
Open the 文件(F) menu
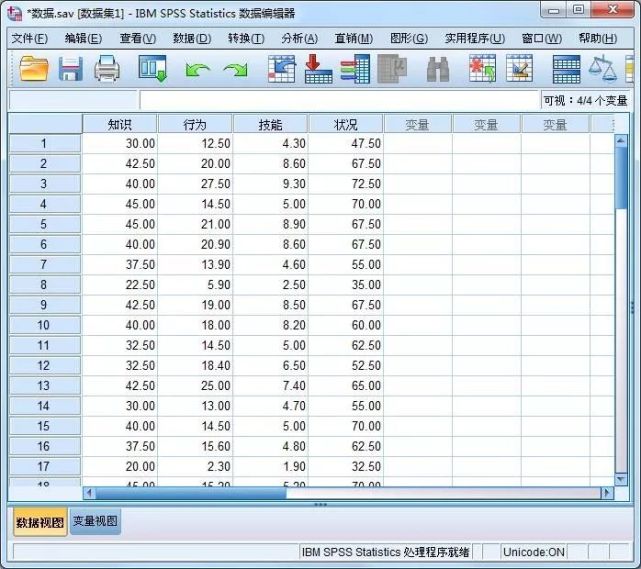29,38
